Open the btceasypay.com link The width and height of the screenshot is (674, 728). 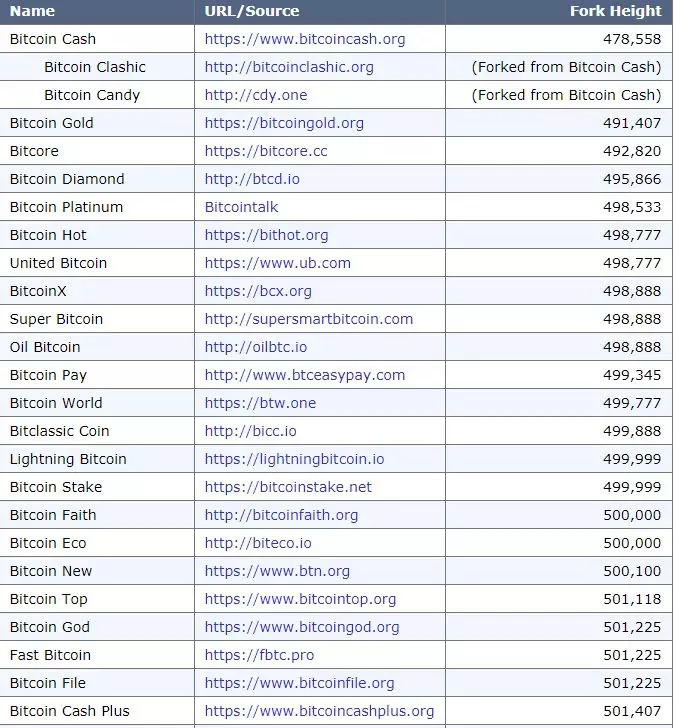(x=305, y=375)
